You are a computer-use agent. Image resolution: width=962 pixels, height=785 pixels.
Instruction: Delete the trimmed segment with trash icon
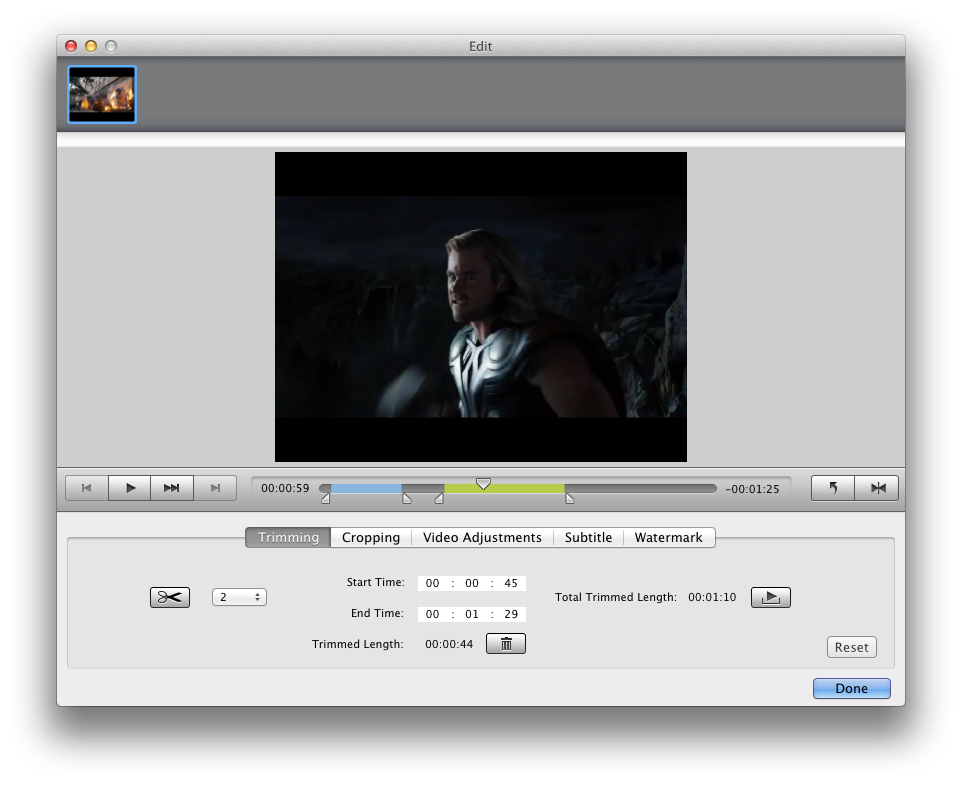[505, 644]
